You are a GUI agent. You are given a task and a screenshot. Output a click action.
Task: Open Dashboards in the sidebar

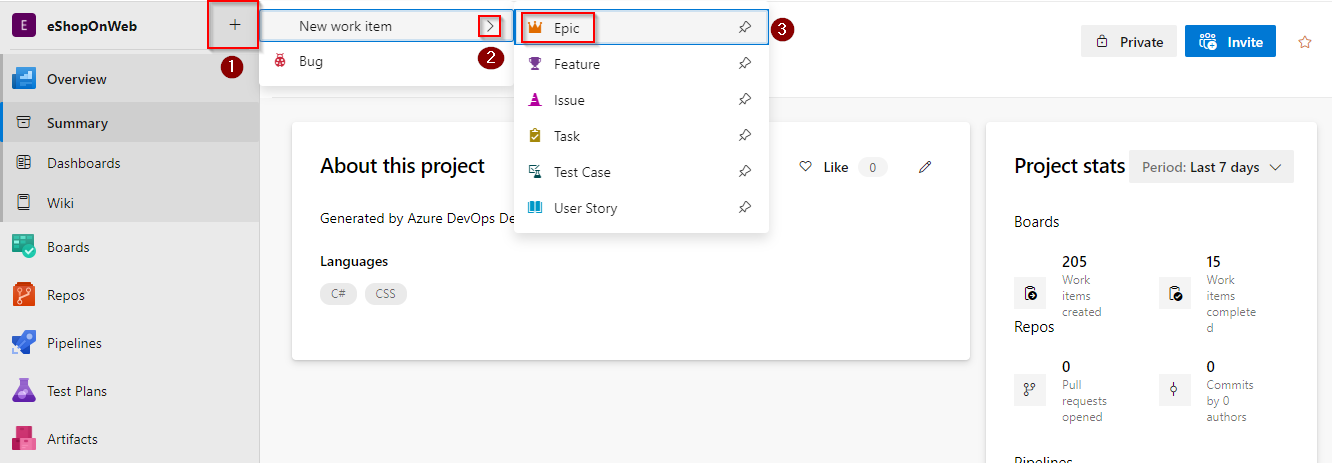(130, 163)
